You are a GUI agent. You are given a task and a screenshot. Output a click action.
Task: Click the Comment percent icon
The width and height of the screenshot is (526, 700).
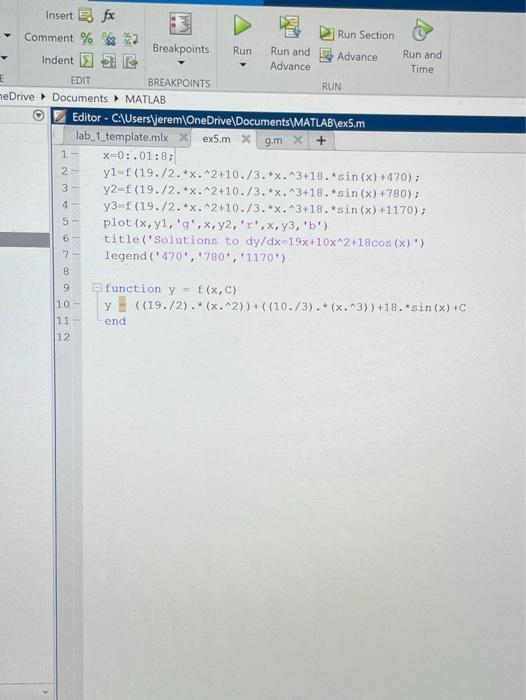(86, 38)
